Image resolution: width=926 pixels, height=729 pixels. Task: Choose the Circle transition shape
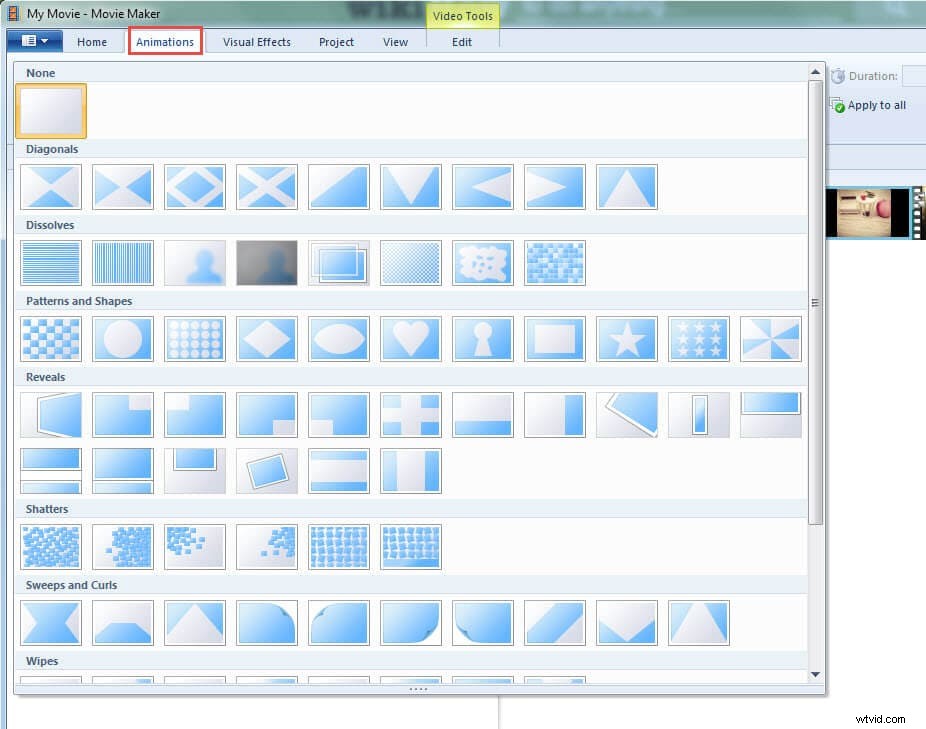point(123,339)
